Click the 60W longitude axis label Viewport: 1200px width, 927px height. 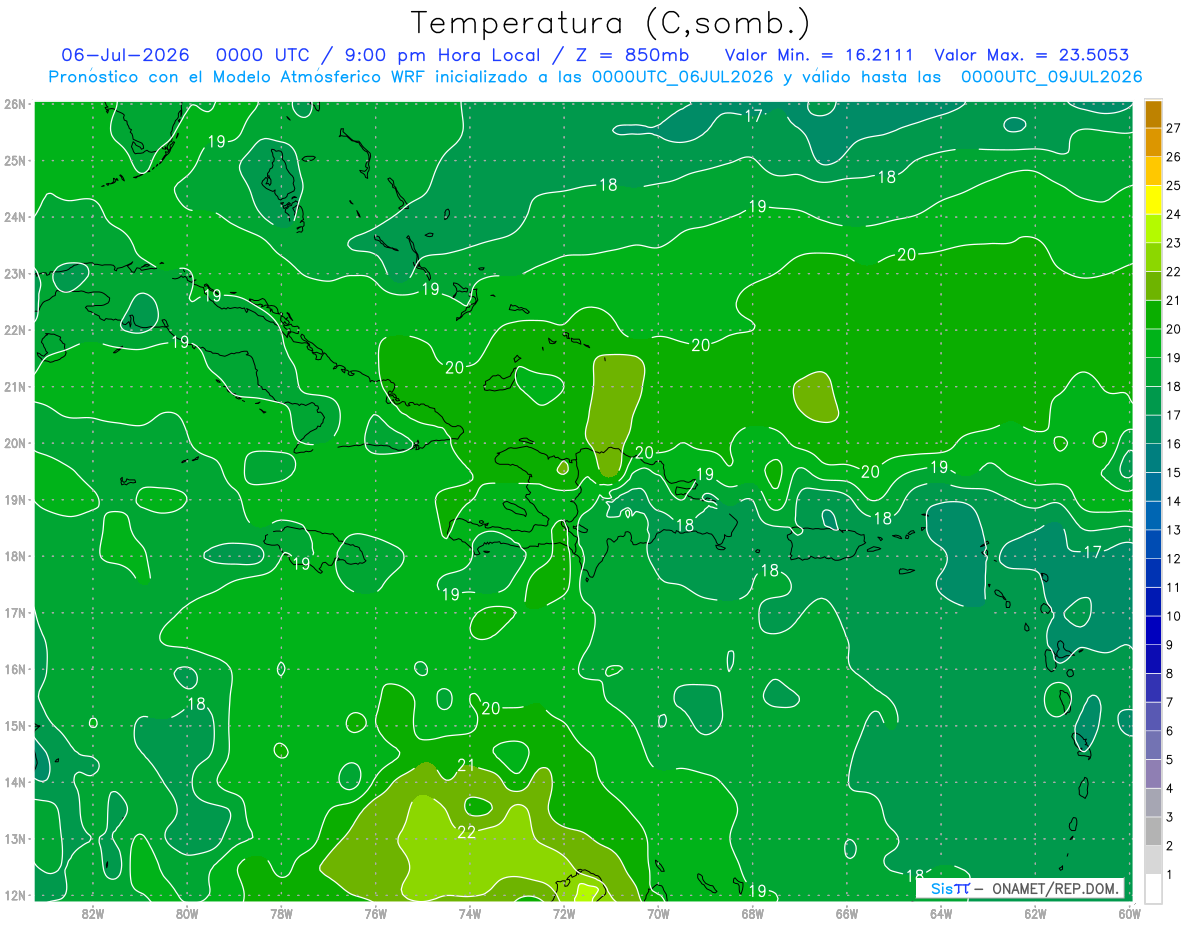pos(1128,913)
